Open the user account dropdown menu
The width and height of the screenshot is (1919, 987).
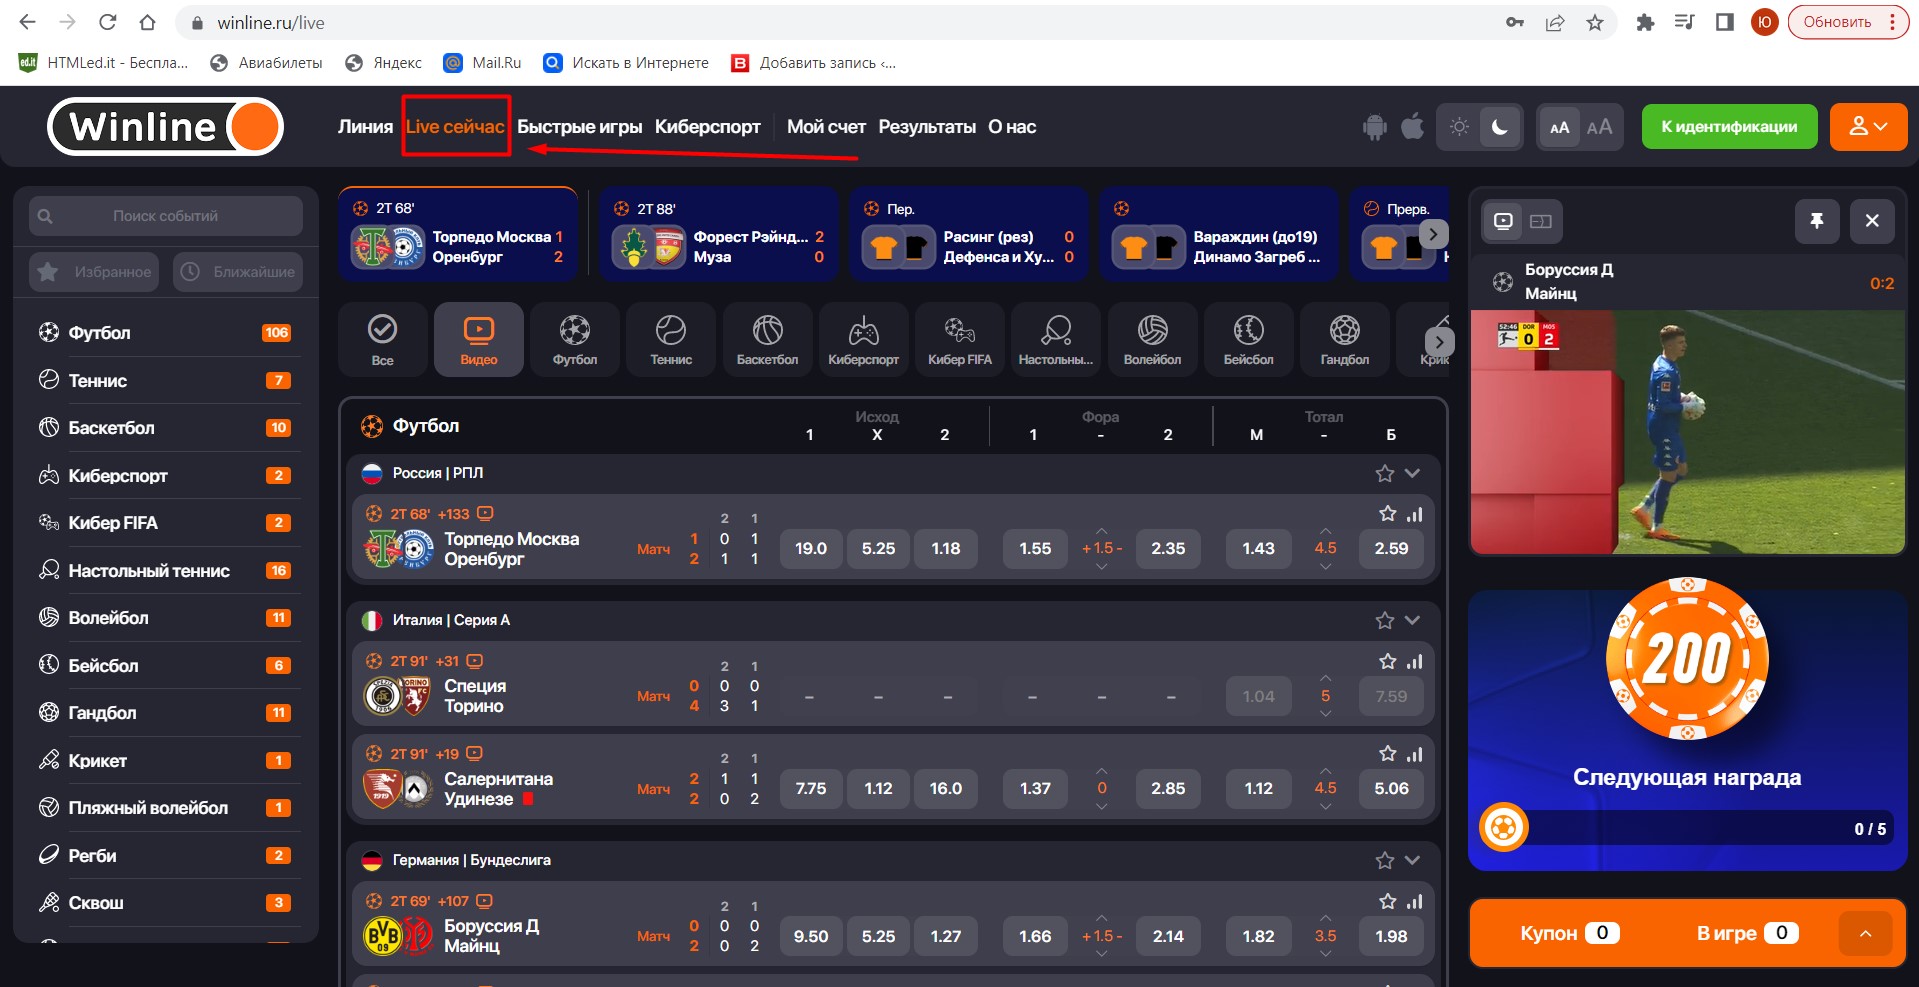pyautogui.click(x=1868, y=127)
